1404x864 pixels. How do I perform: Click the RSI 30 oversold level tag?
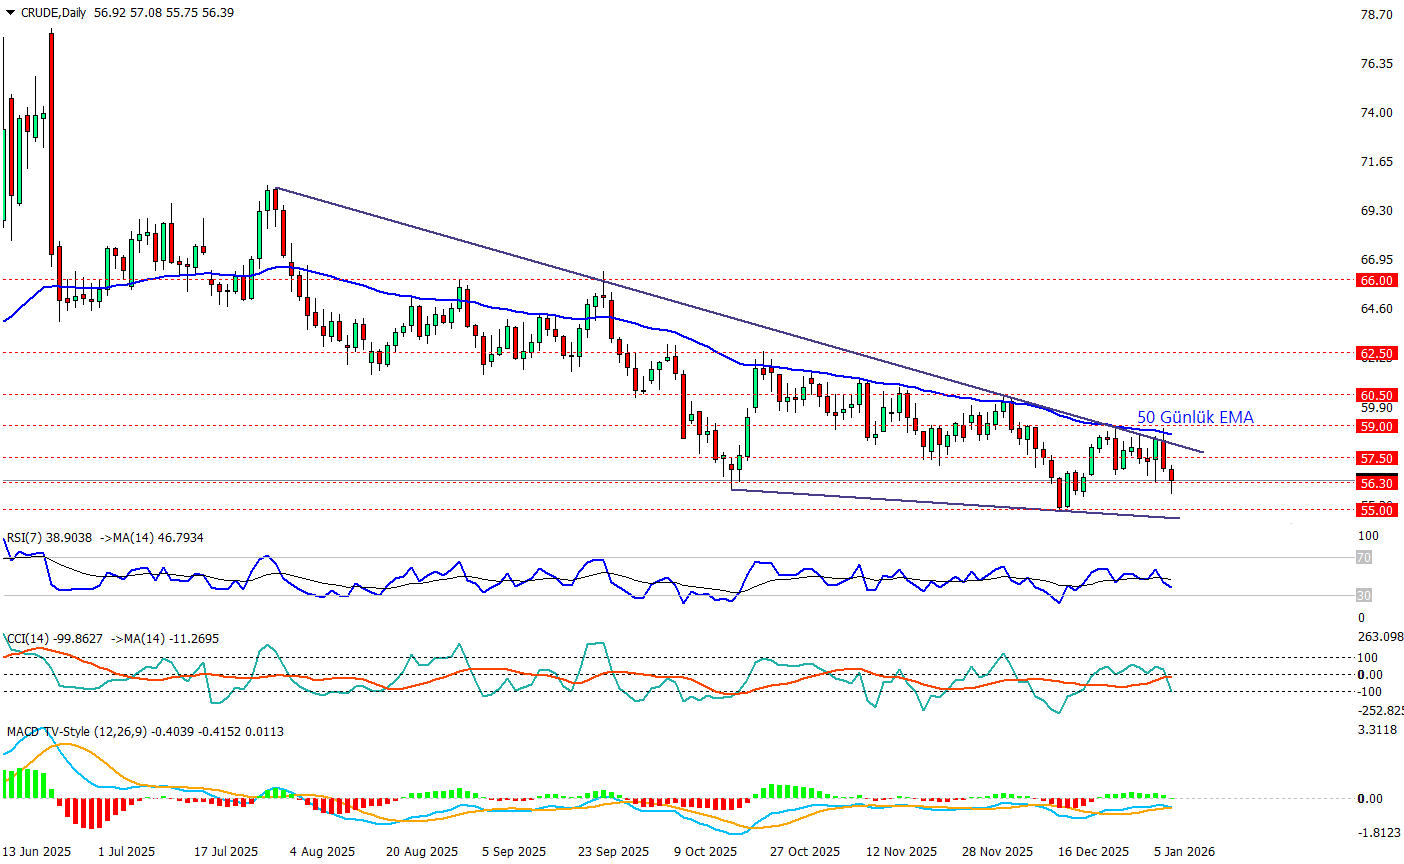(1363, 595)
